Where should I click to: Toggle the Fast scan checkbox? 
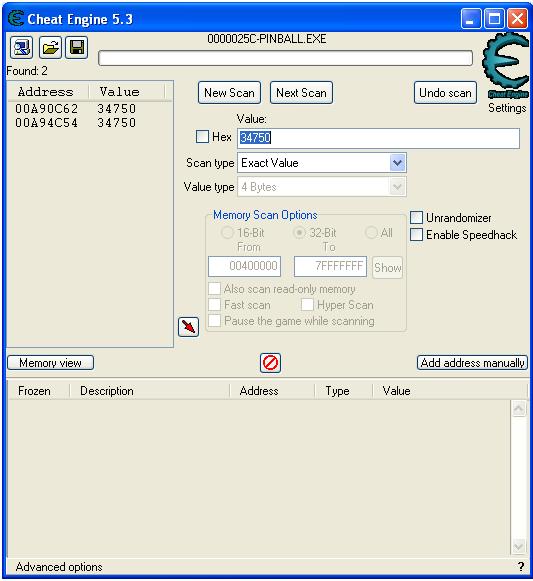pyautogui.click(x=214, y=305)
